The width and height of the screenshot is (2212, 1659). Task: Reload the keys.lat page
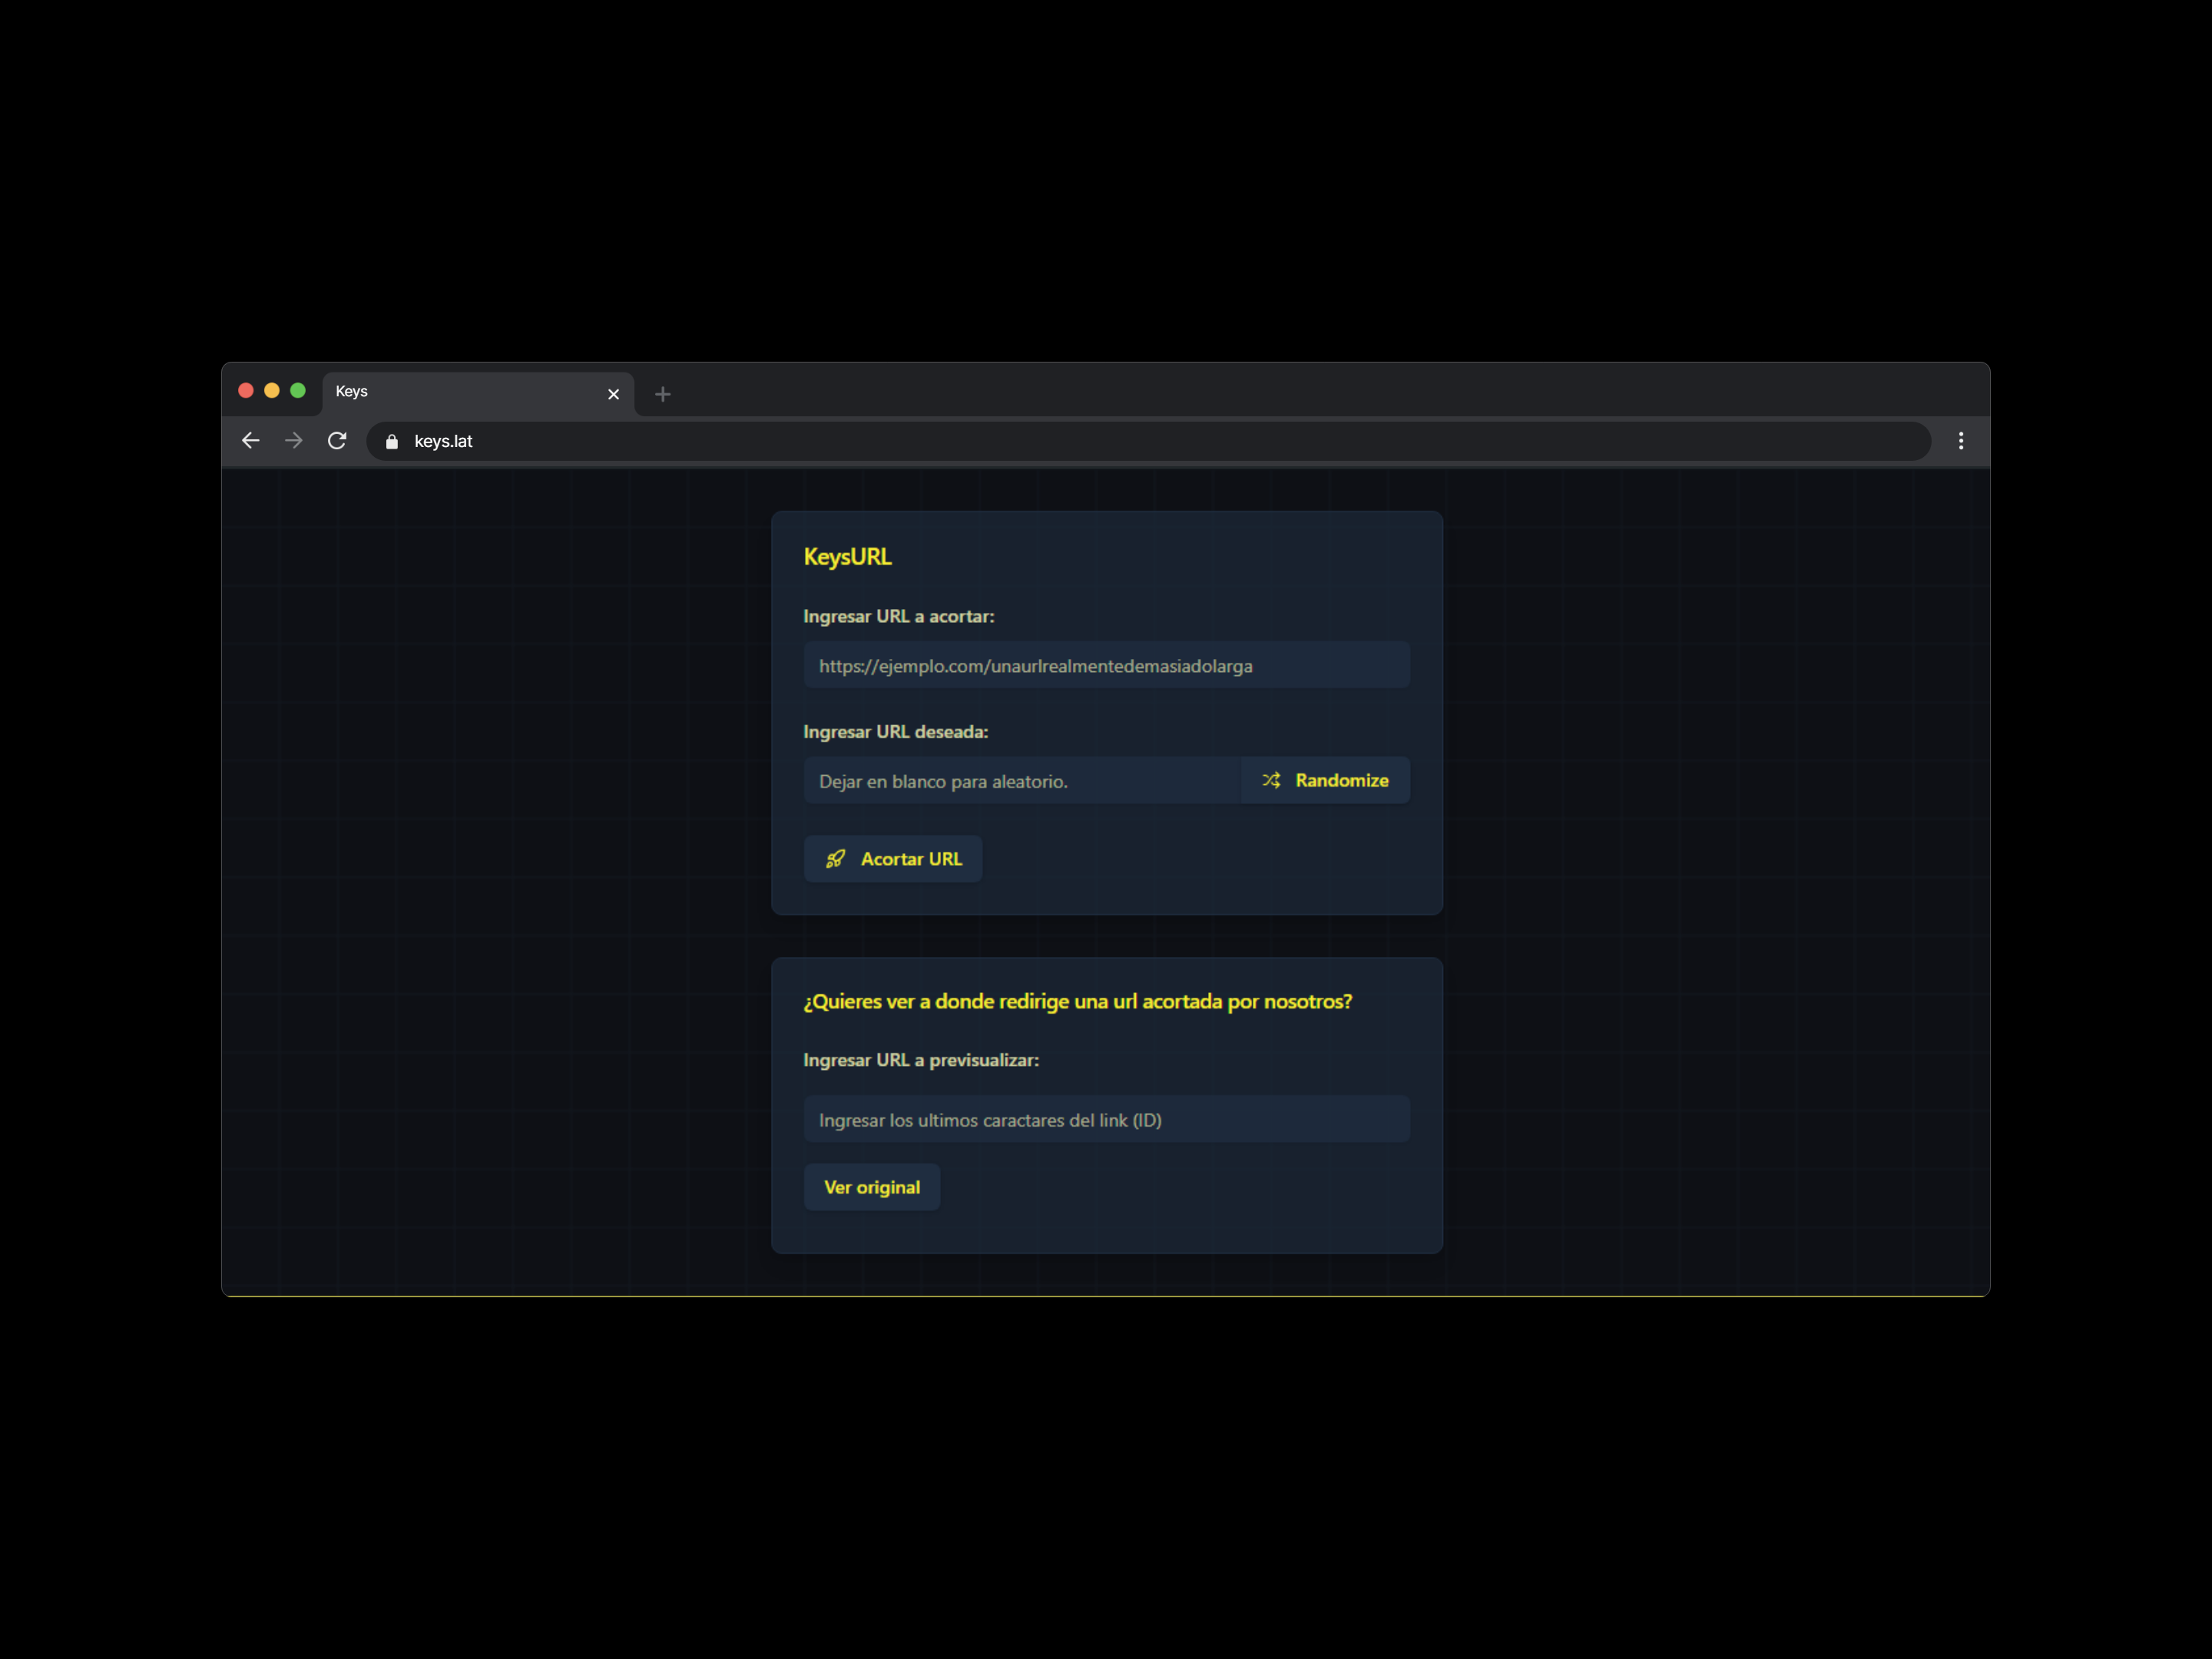click(337, 441)
